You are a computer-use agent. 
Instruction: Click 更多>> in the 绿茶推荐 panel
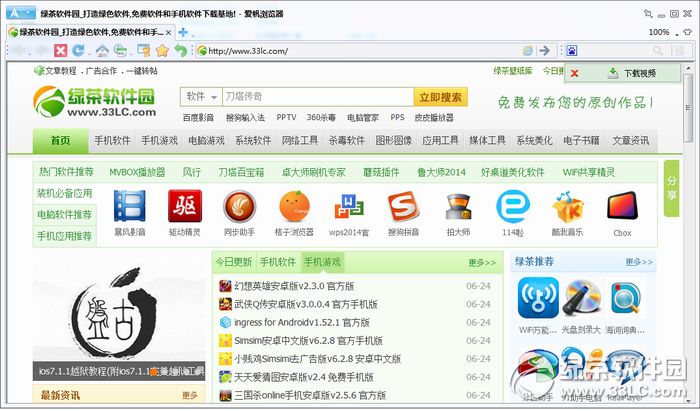pyautogui.click(x=639, y=262)
